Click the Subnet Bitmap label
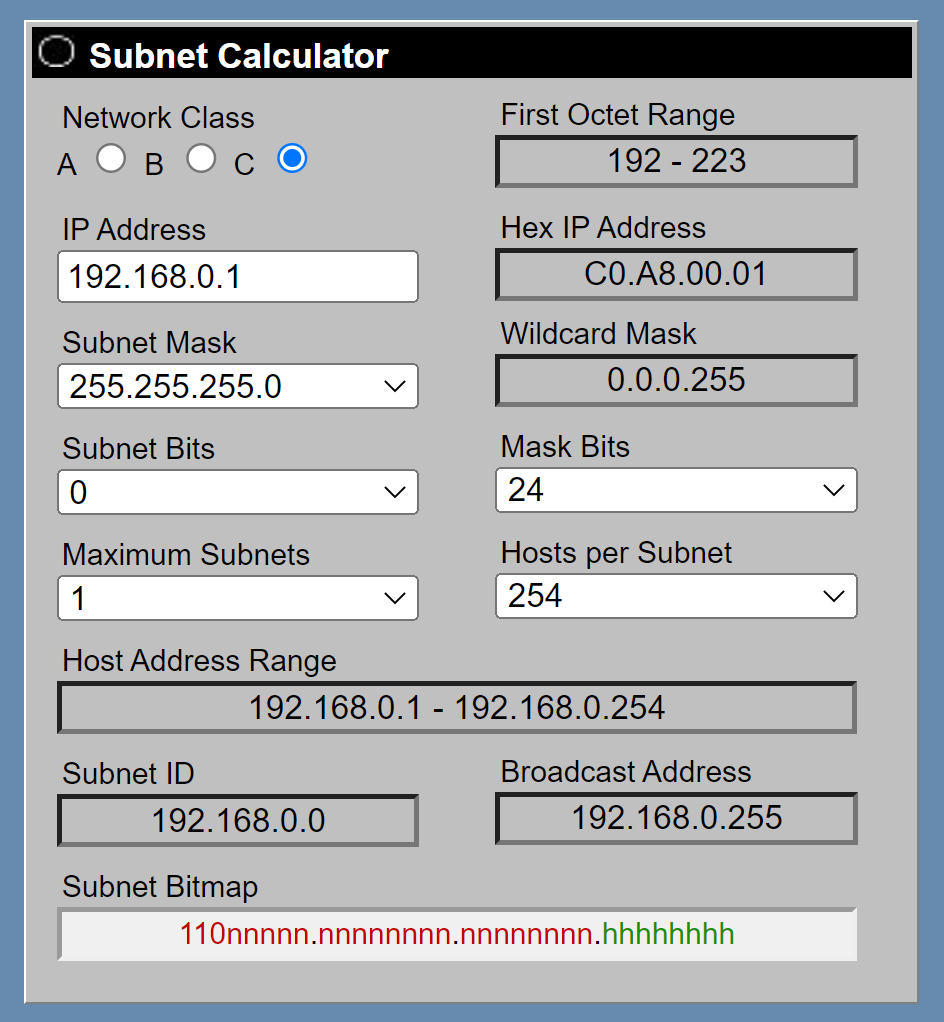The height and width of the screenshot is (1022, 944). 160,887
